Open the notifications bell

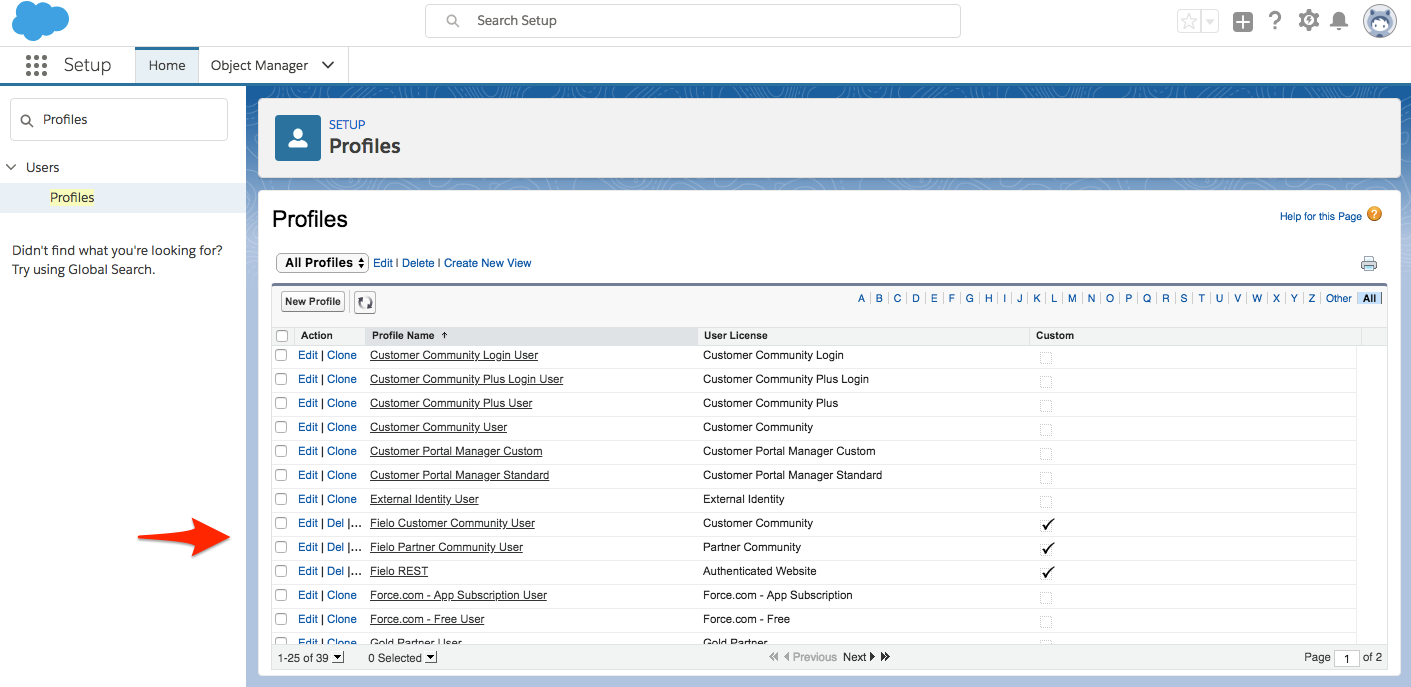pyautogui.click(x=1340, y=21)
